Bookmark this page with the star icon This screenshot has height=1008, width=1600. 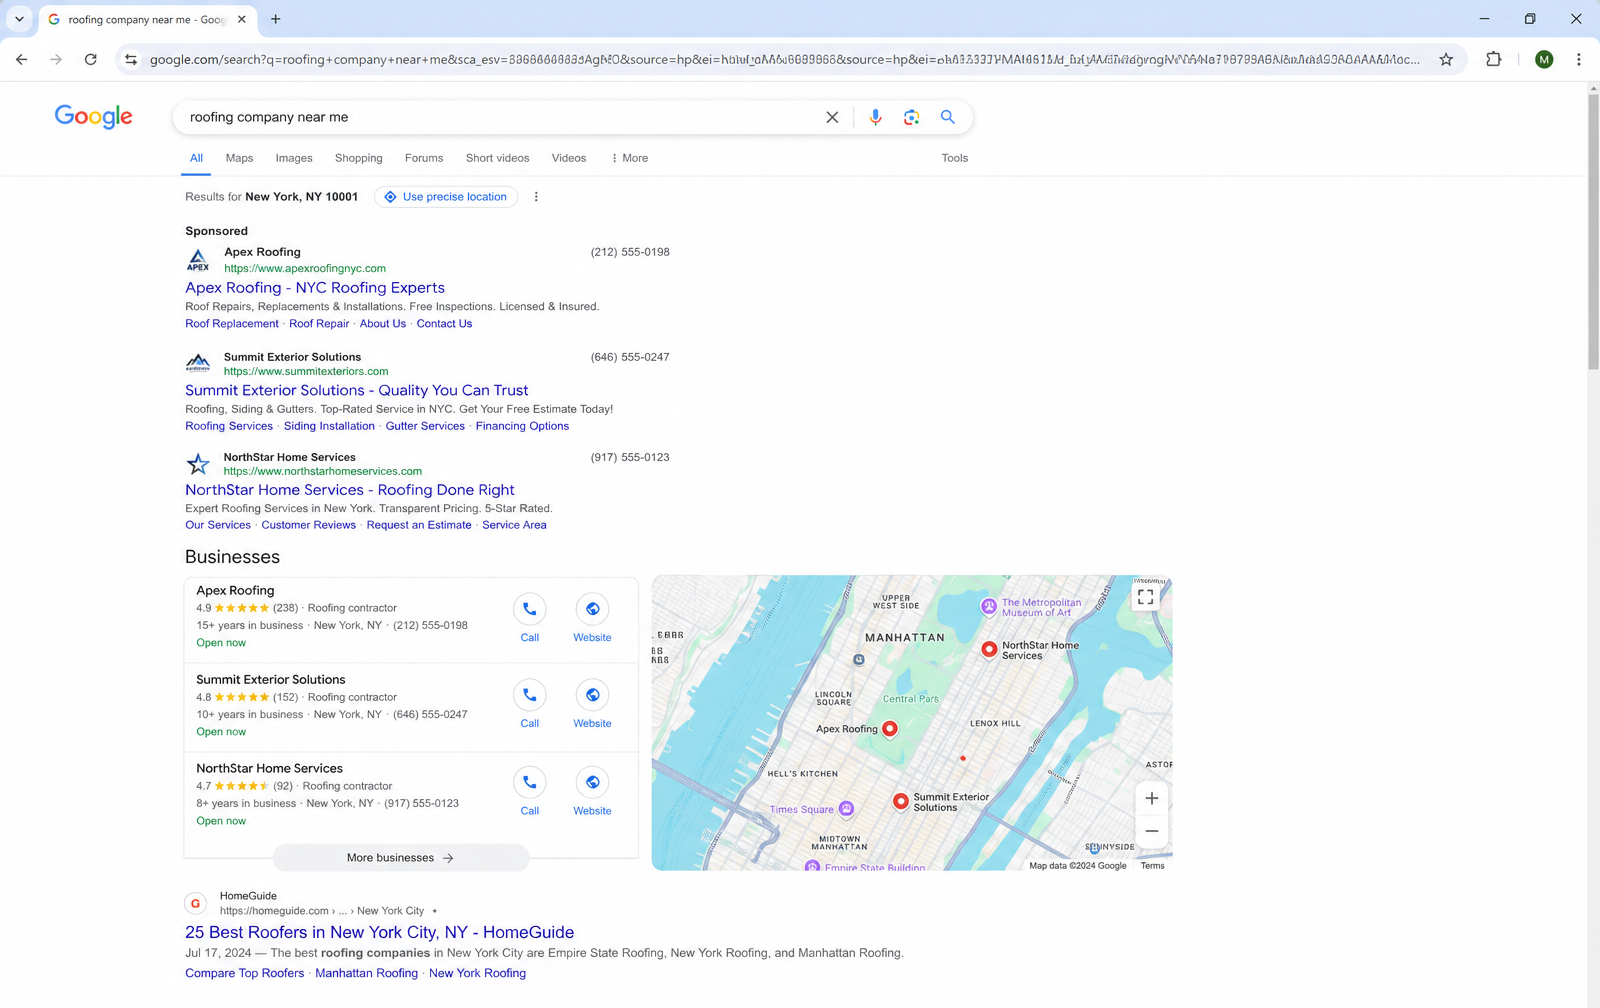[1446, 59]
